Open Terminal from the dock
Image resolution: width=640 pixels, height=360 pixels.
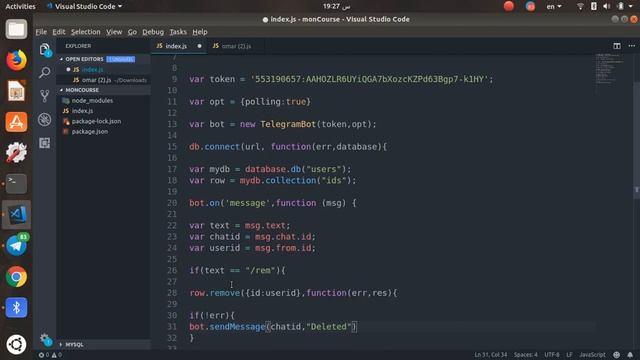click(x=16, y=183)
